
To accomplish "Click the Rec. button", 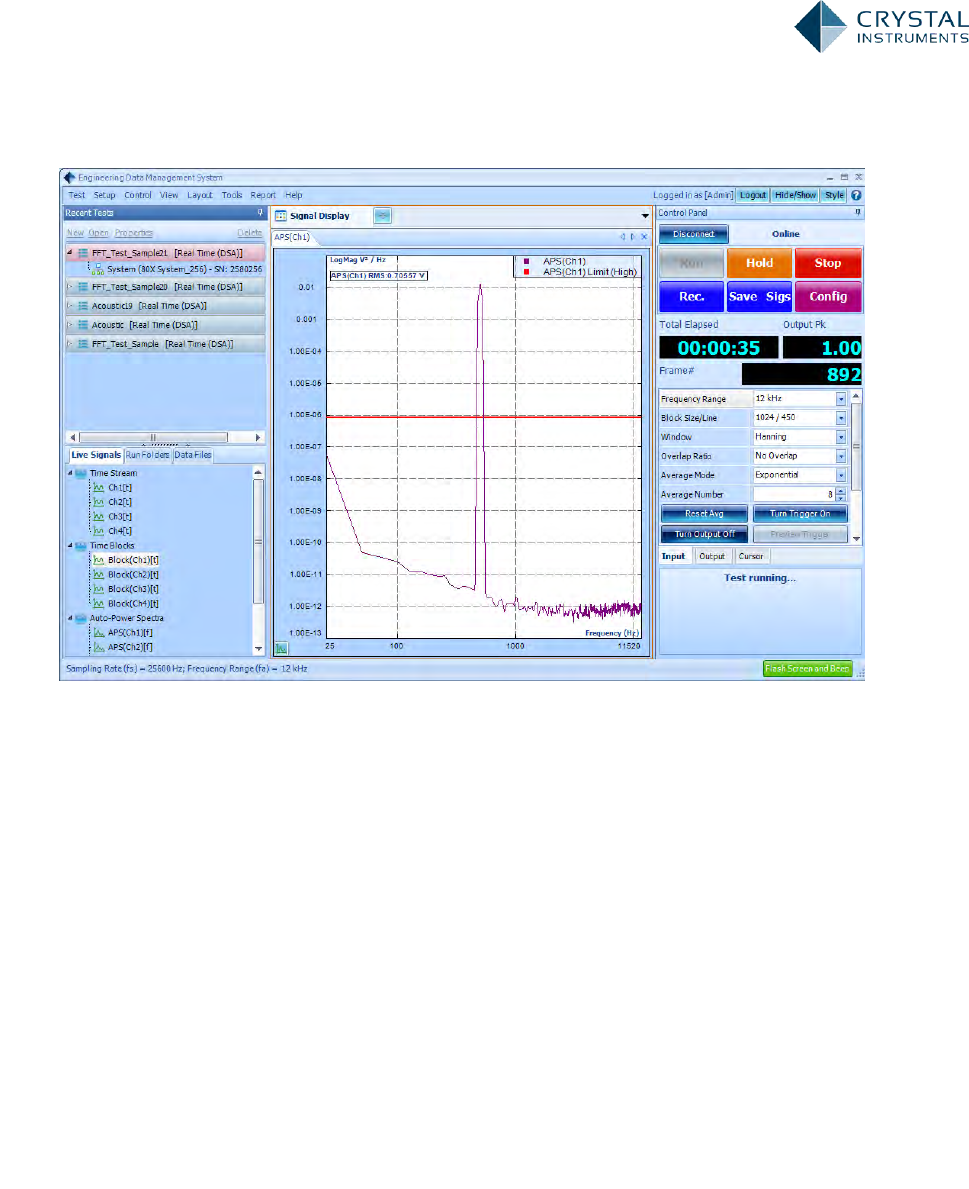I will click(691, 296).
